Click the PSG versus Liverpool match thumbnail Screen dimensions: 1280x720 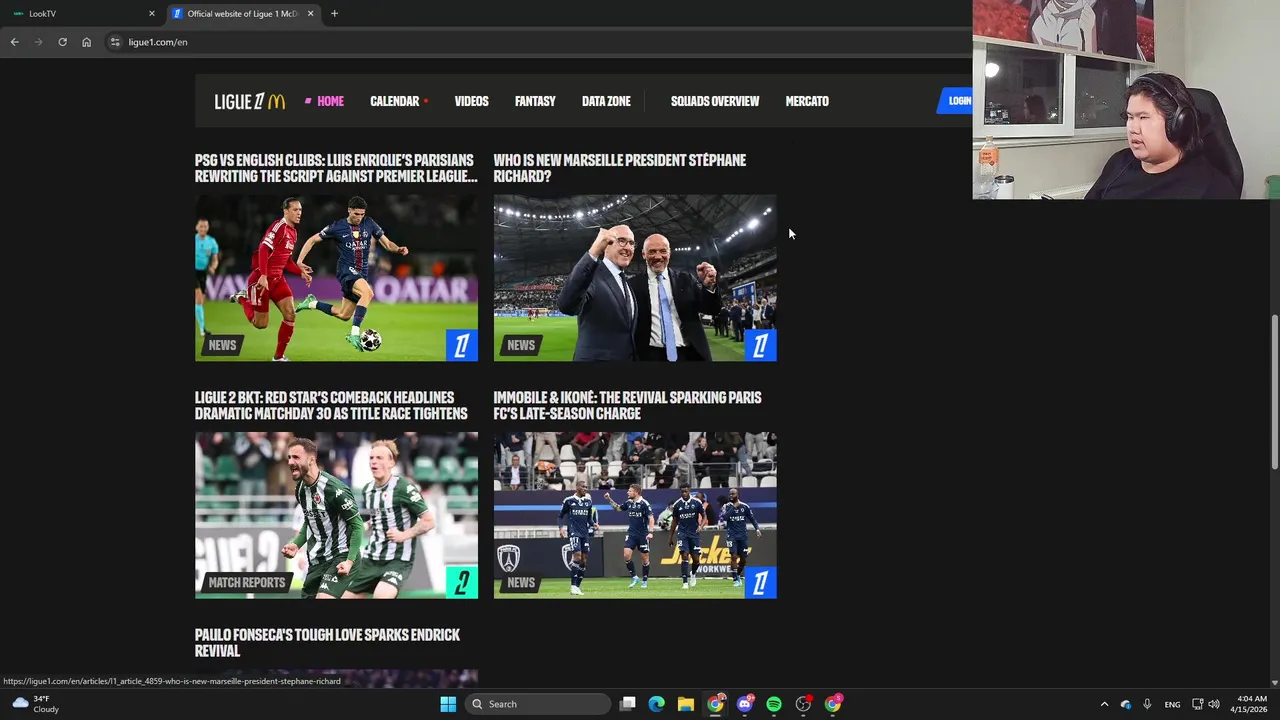pyautogui.click(x=336, y=277)
